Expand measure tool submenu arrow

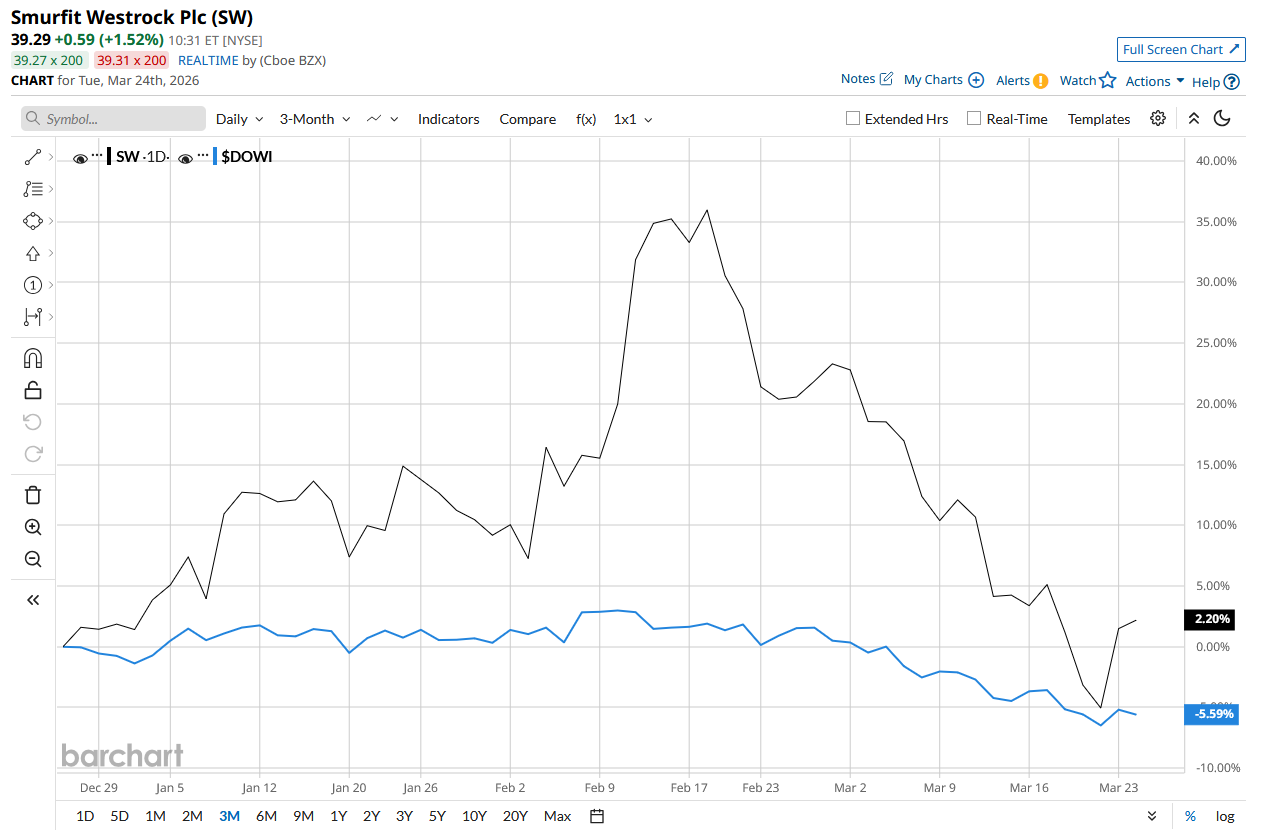point(50,317)
